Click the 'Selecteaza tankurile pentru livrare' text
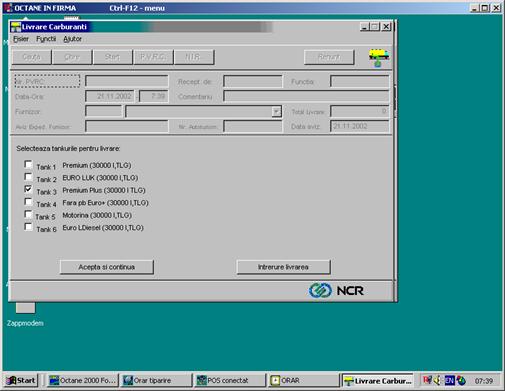Image resolution: width=505 pixels, height=391 pixels. [x=68, y=149]
